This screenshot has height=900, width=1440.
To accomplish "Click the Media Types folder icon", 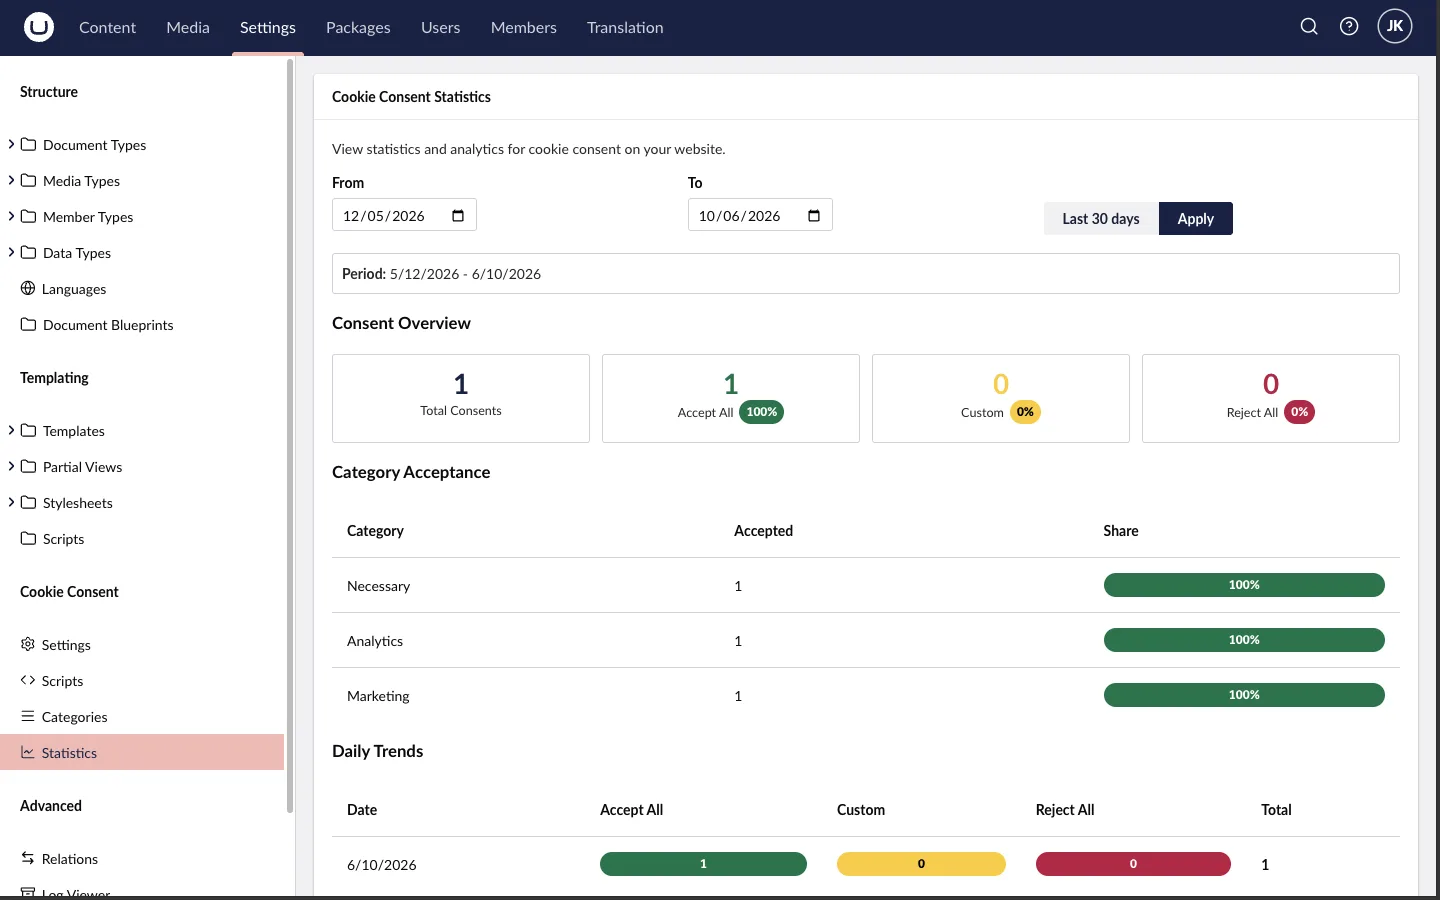I will coord(29,181).
